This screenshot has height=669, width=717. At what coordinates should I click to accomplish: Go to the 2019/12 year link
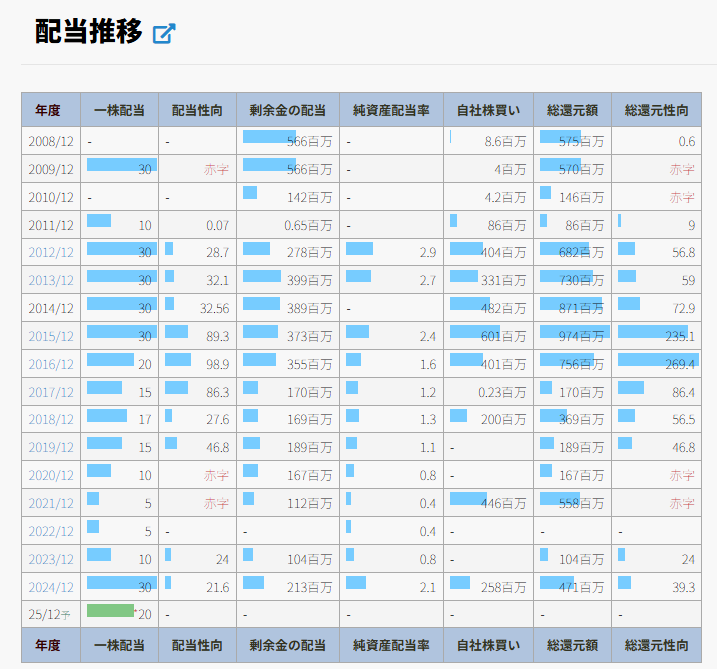coord(51,449)
